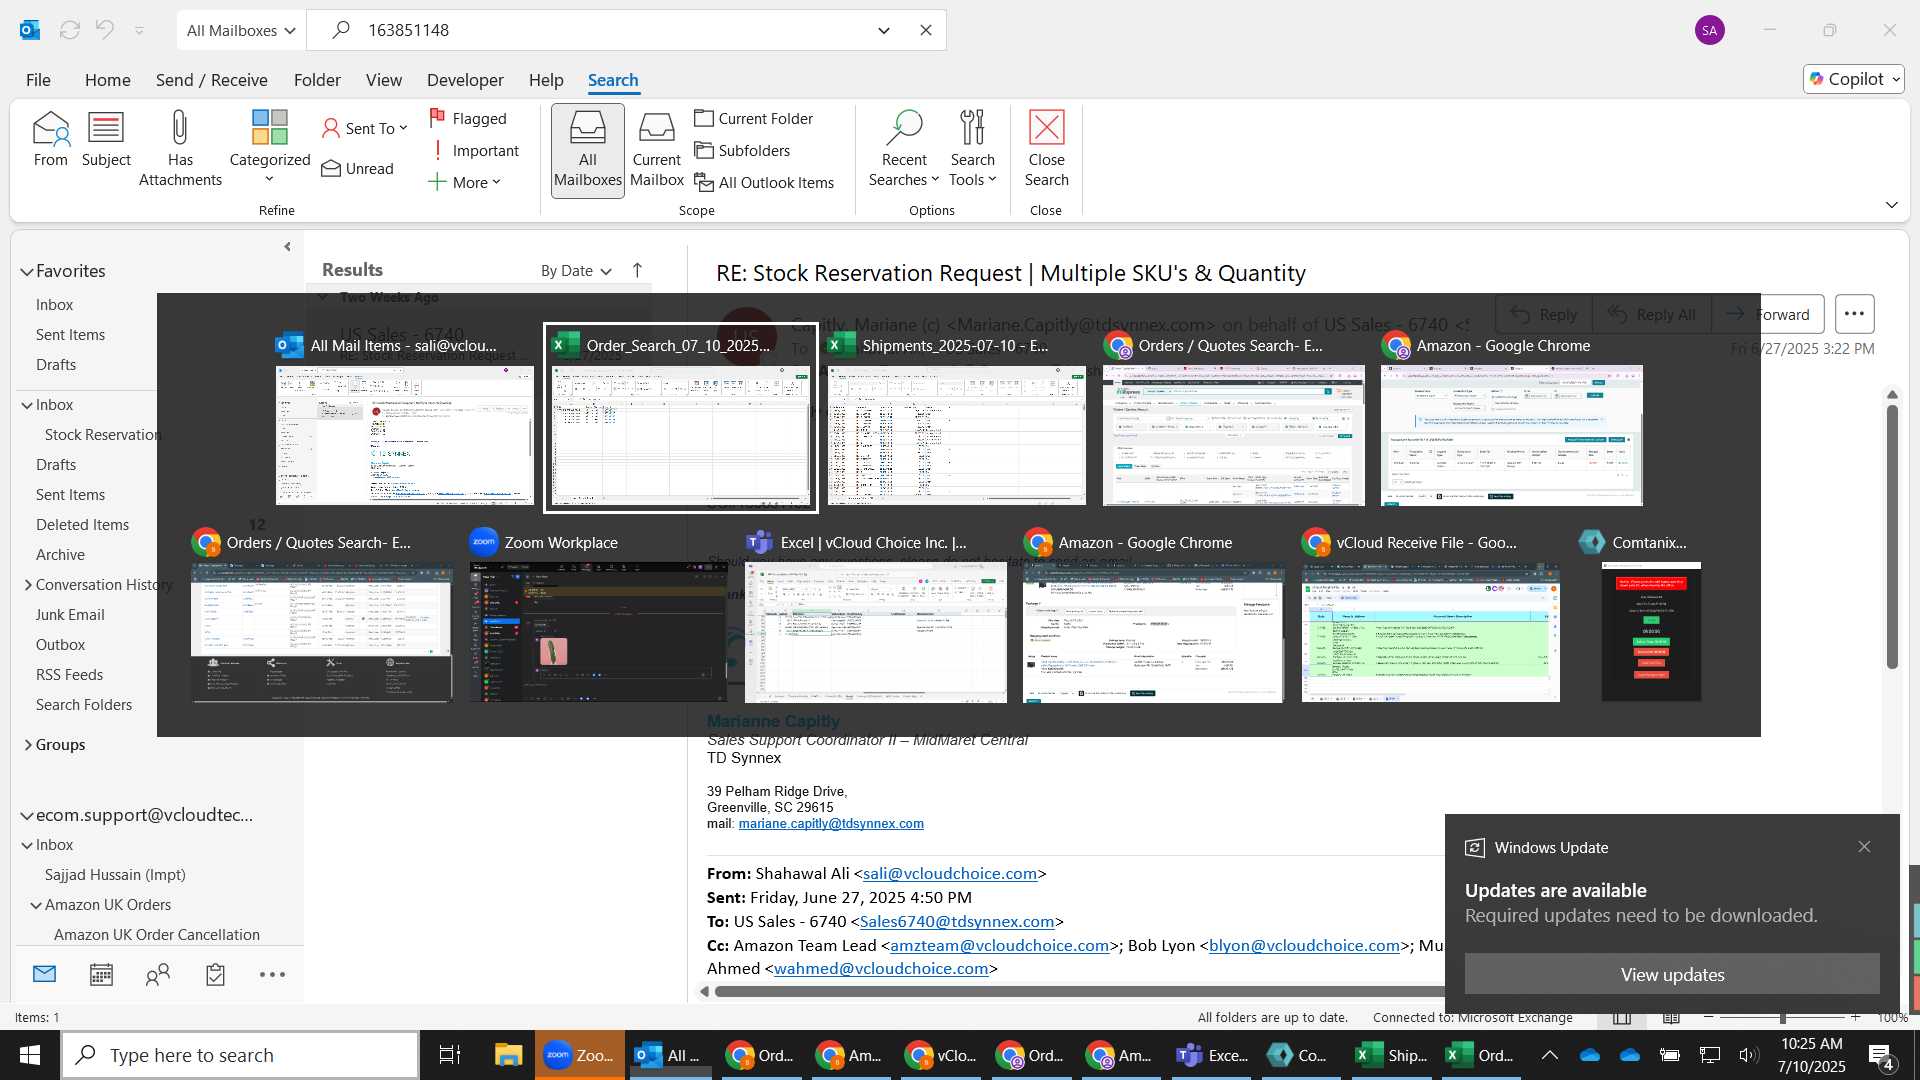Viewport: 1920px width, 1080px height.
Task: Select Order_Search Excel window thumbnail
Action: [681, 418]
